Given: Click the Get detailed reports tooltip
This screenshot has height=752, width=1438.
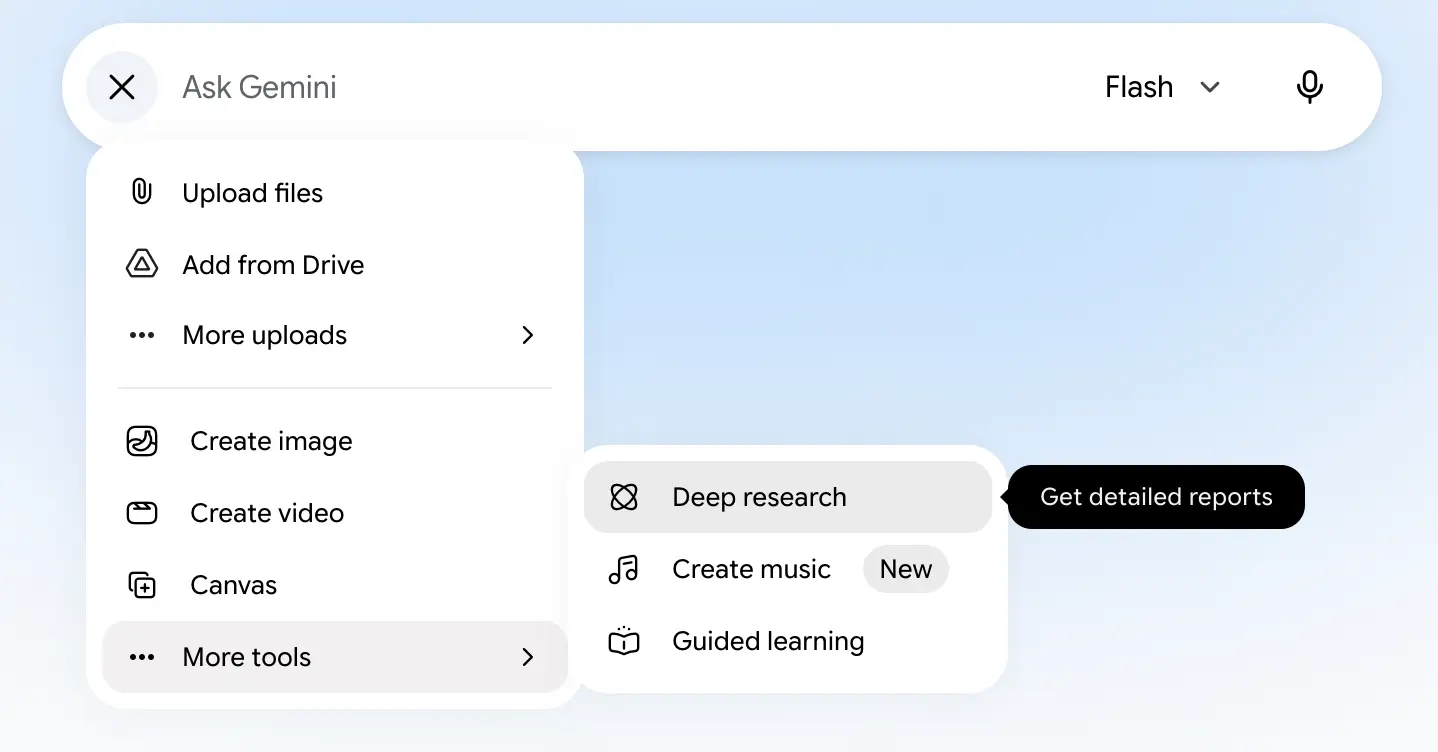Looking at the screenshot, I should click(1156, 497).
